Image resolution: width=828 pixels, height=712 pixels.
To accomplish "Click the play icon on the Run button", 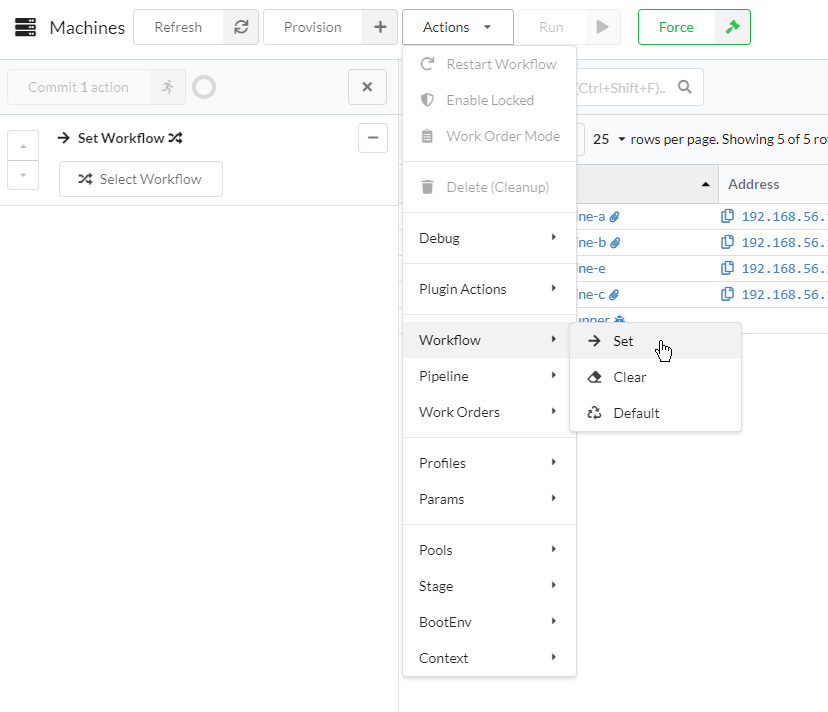I will 600,27.
